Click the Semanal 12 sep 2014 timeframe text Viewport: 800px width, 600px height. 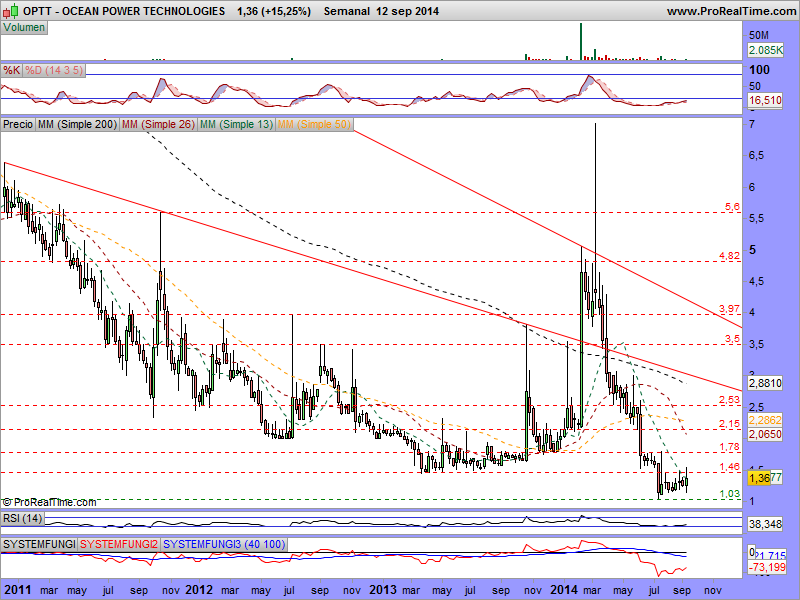pyautogui.click(x=381, y=11)
